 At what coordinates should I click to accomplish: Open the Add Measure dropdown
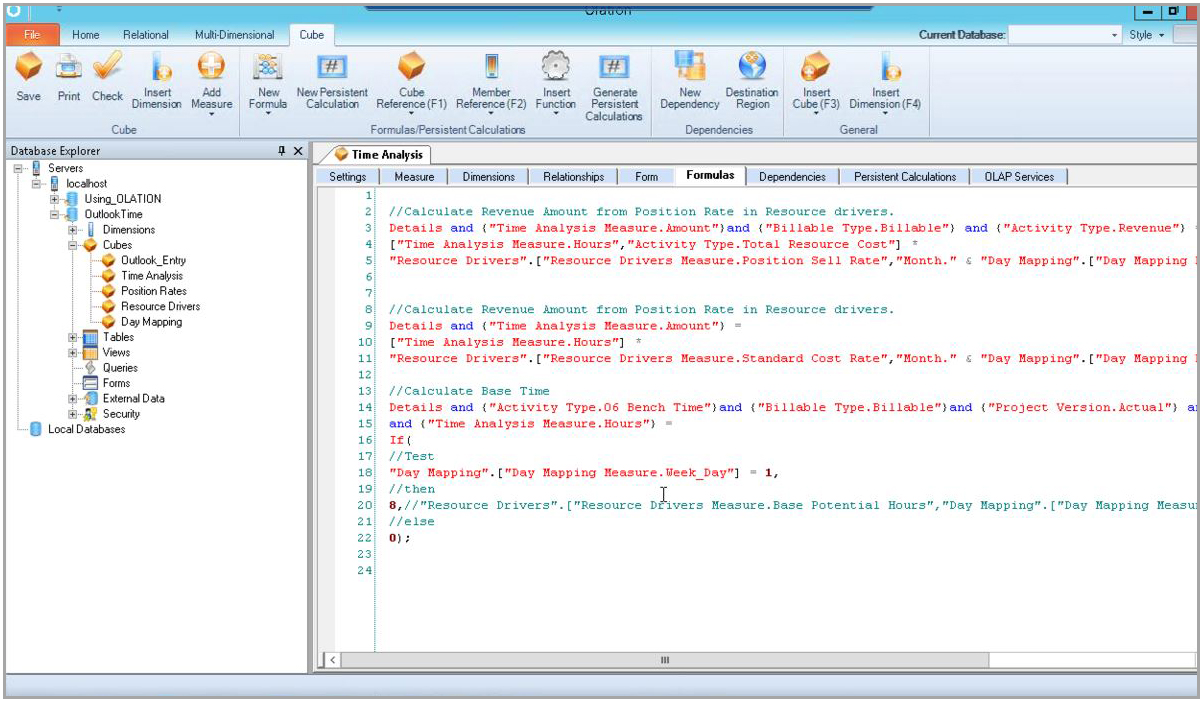point(211,113)
